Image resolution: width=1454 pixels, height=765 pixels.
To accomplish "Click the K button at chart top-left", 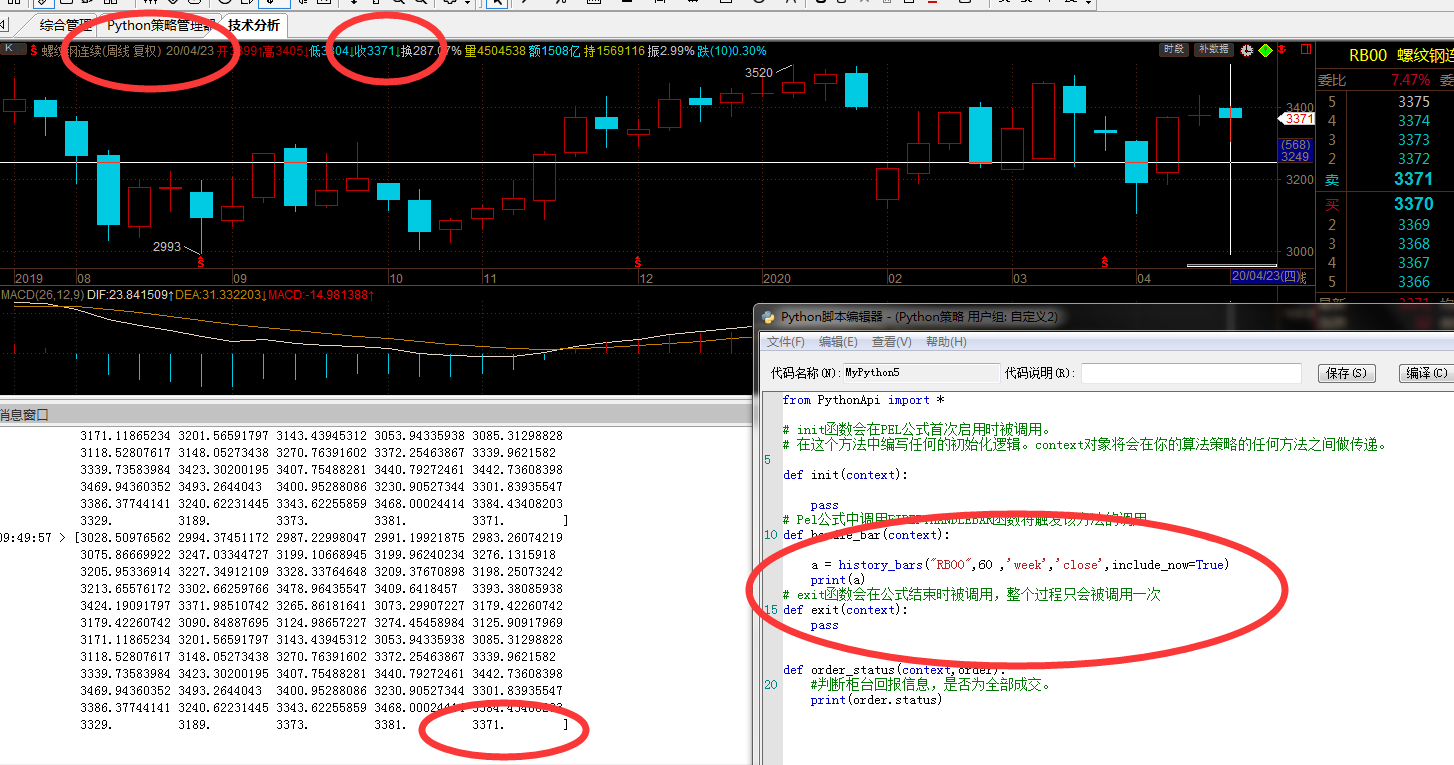I will point(10,49).
